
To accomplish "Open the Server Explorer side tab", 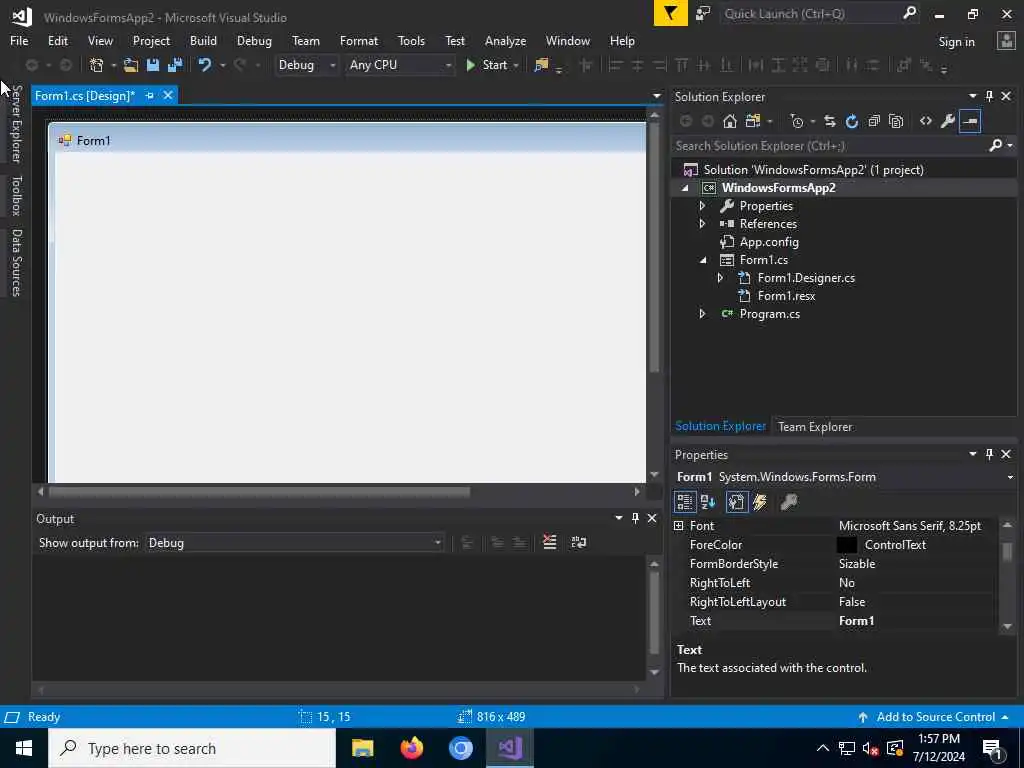I will pyautogui.click(x=17, y=124).
